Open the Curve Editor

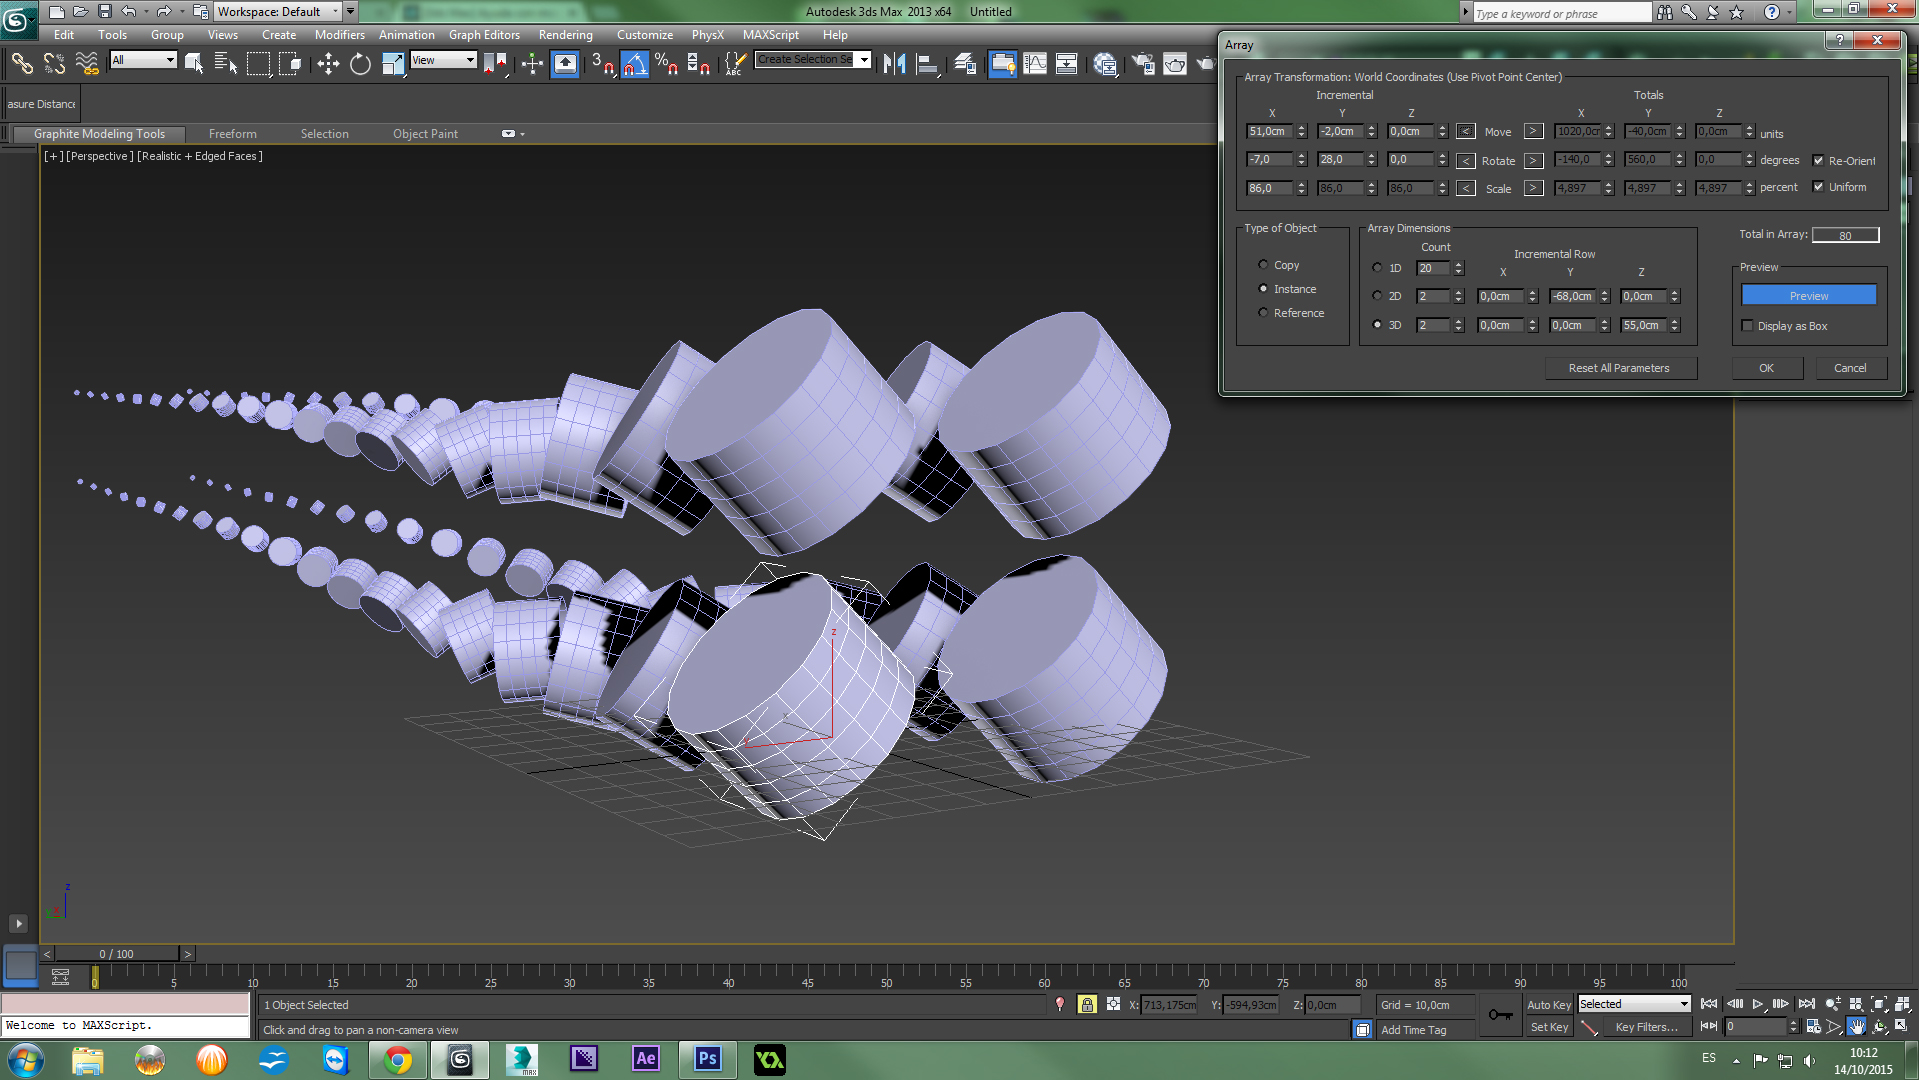(x=1035, y=64)
